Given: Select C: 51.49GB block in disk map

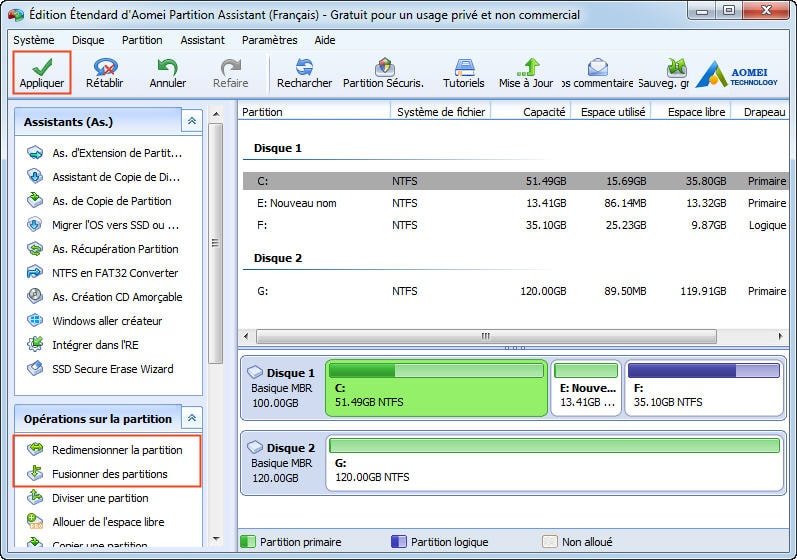Looking at the screenshot, I should click(436, 388).
